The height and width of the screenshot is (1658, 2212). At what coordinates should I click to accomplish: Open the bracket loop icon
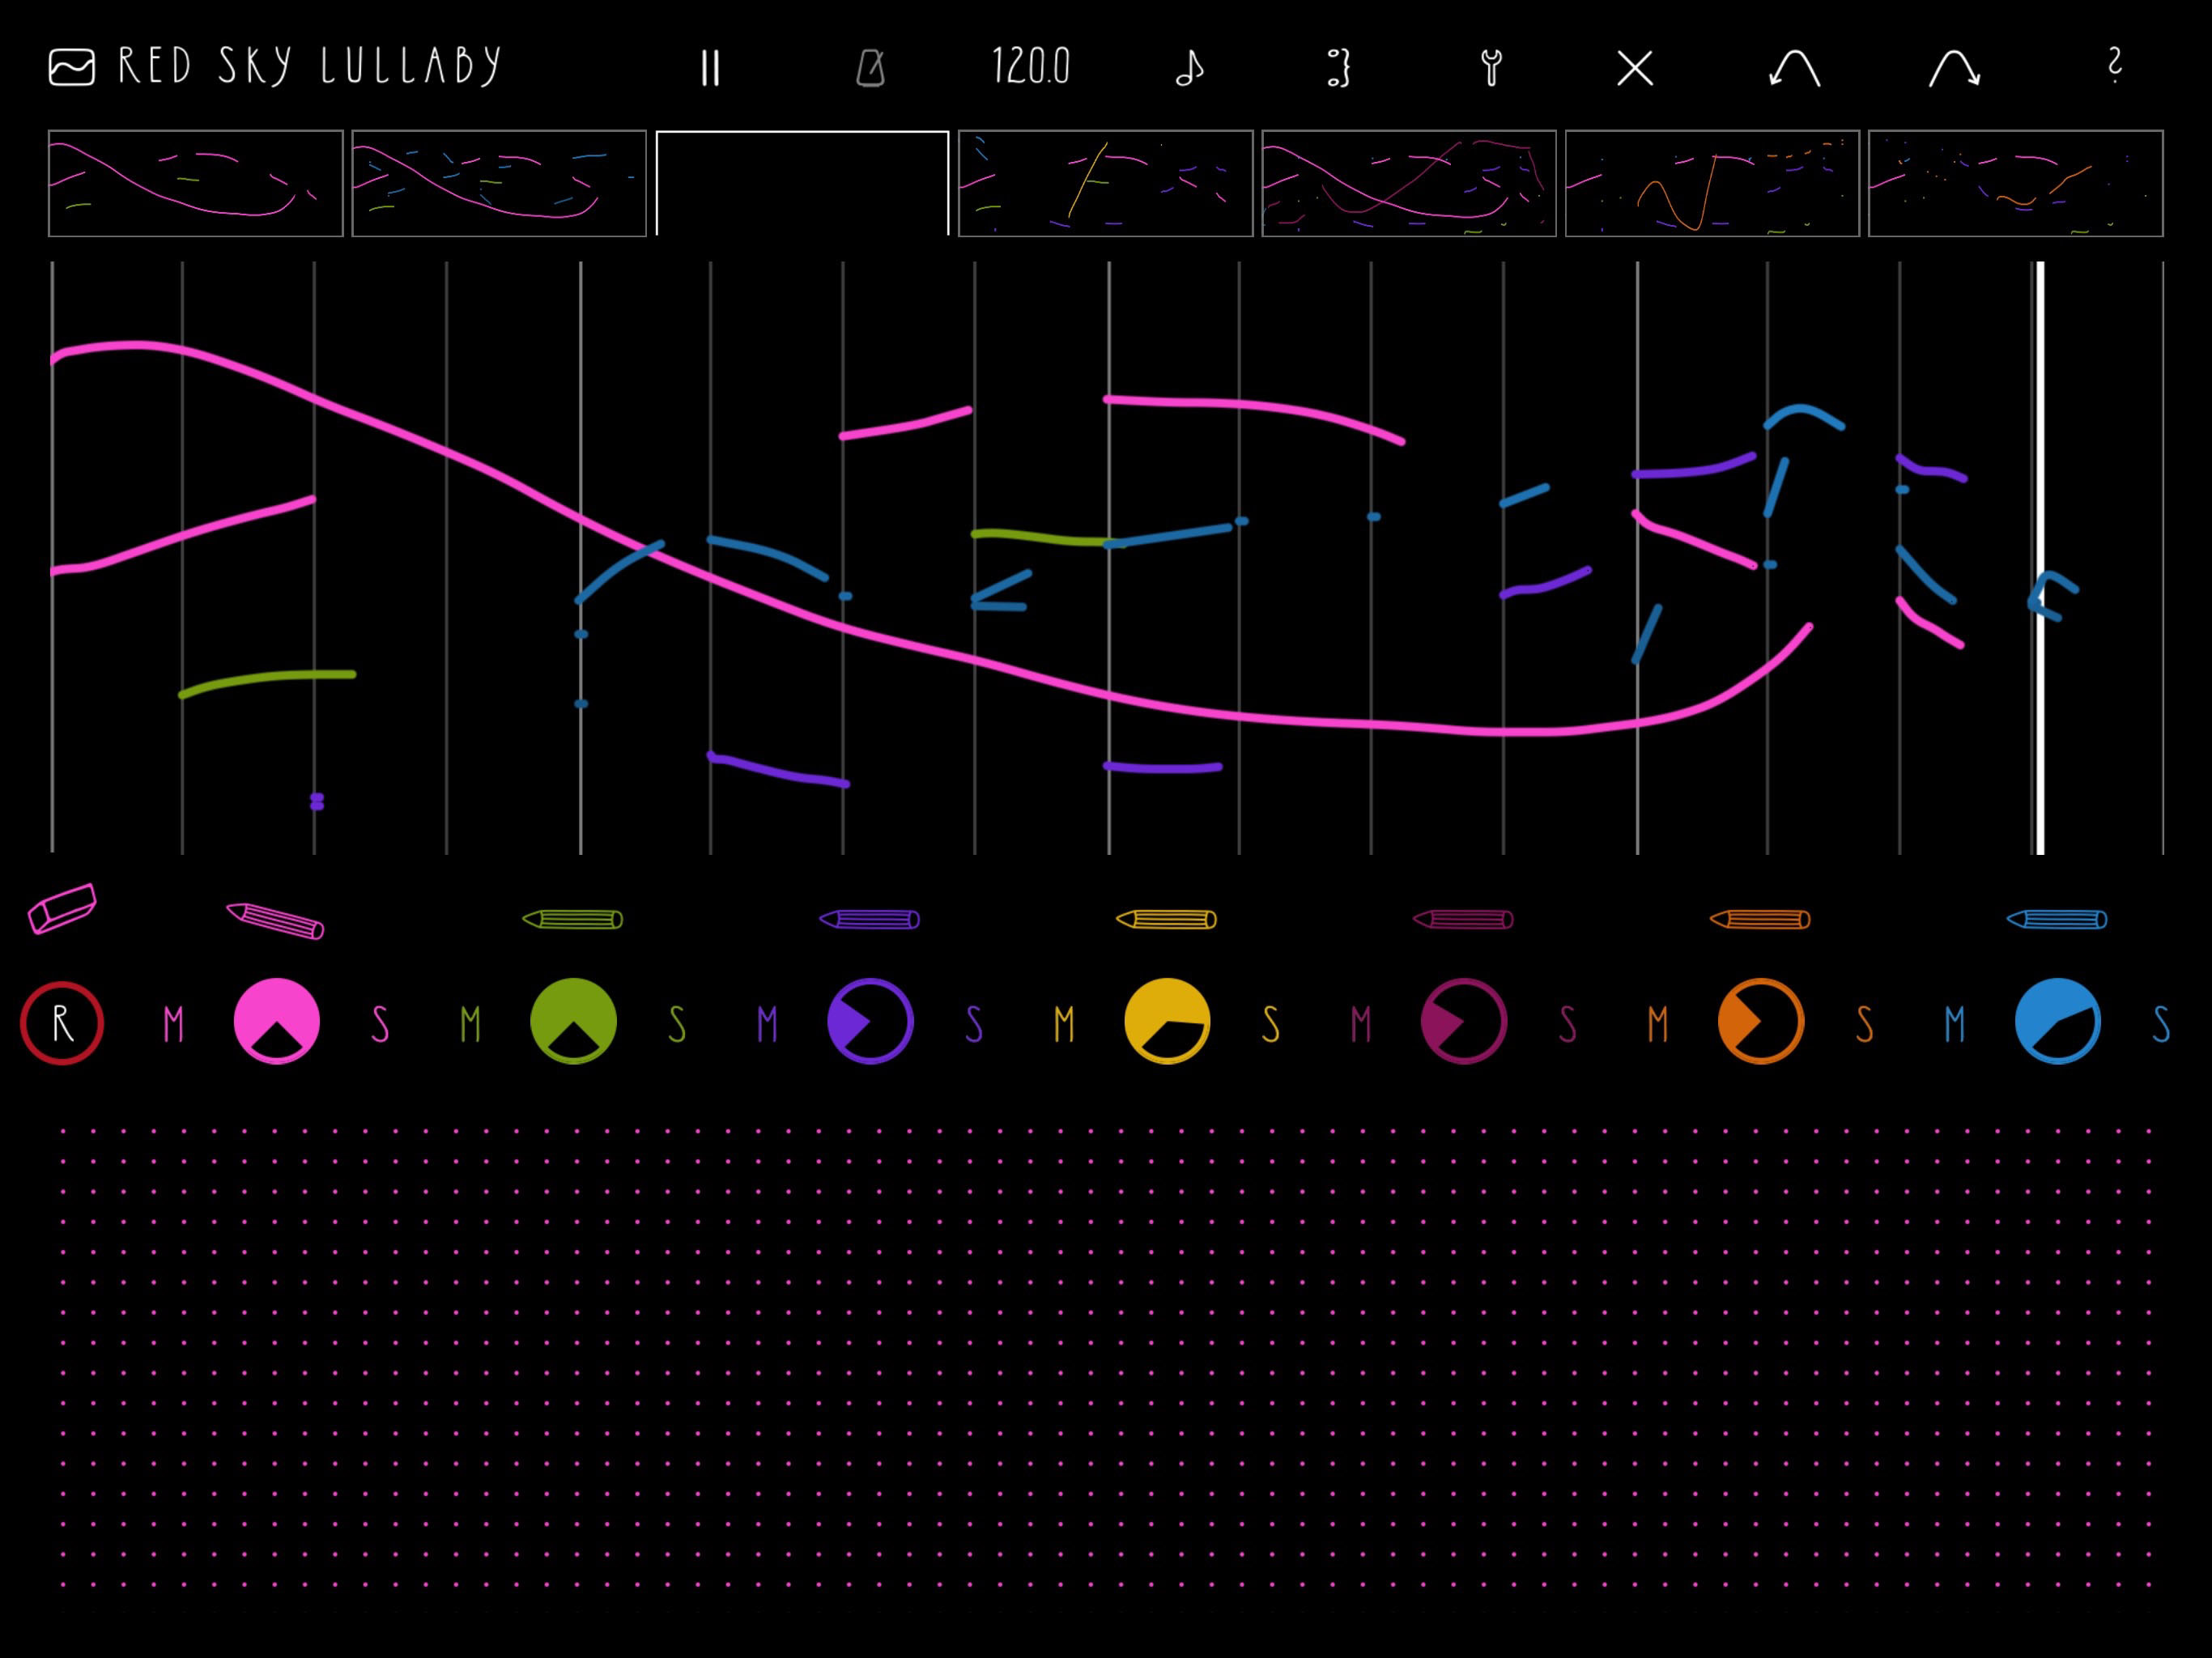(1339, 68)
